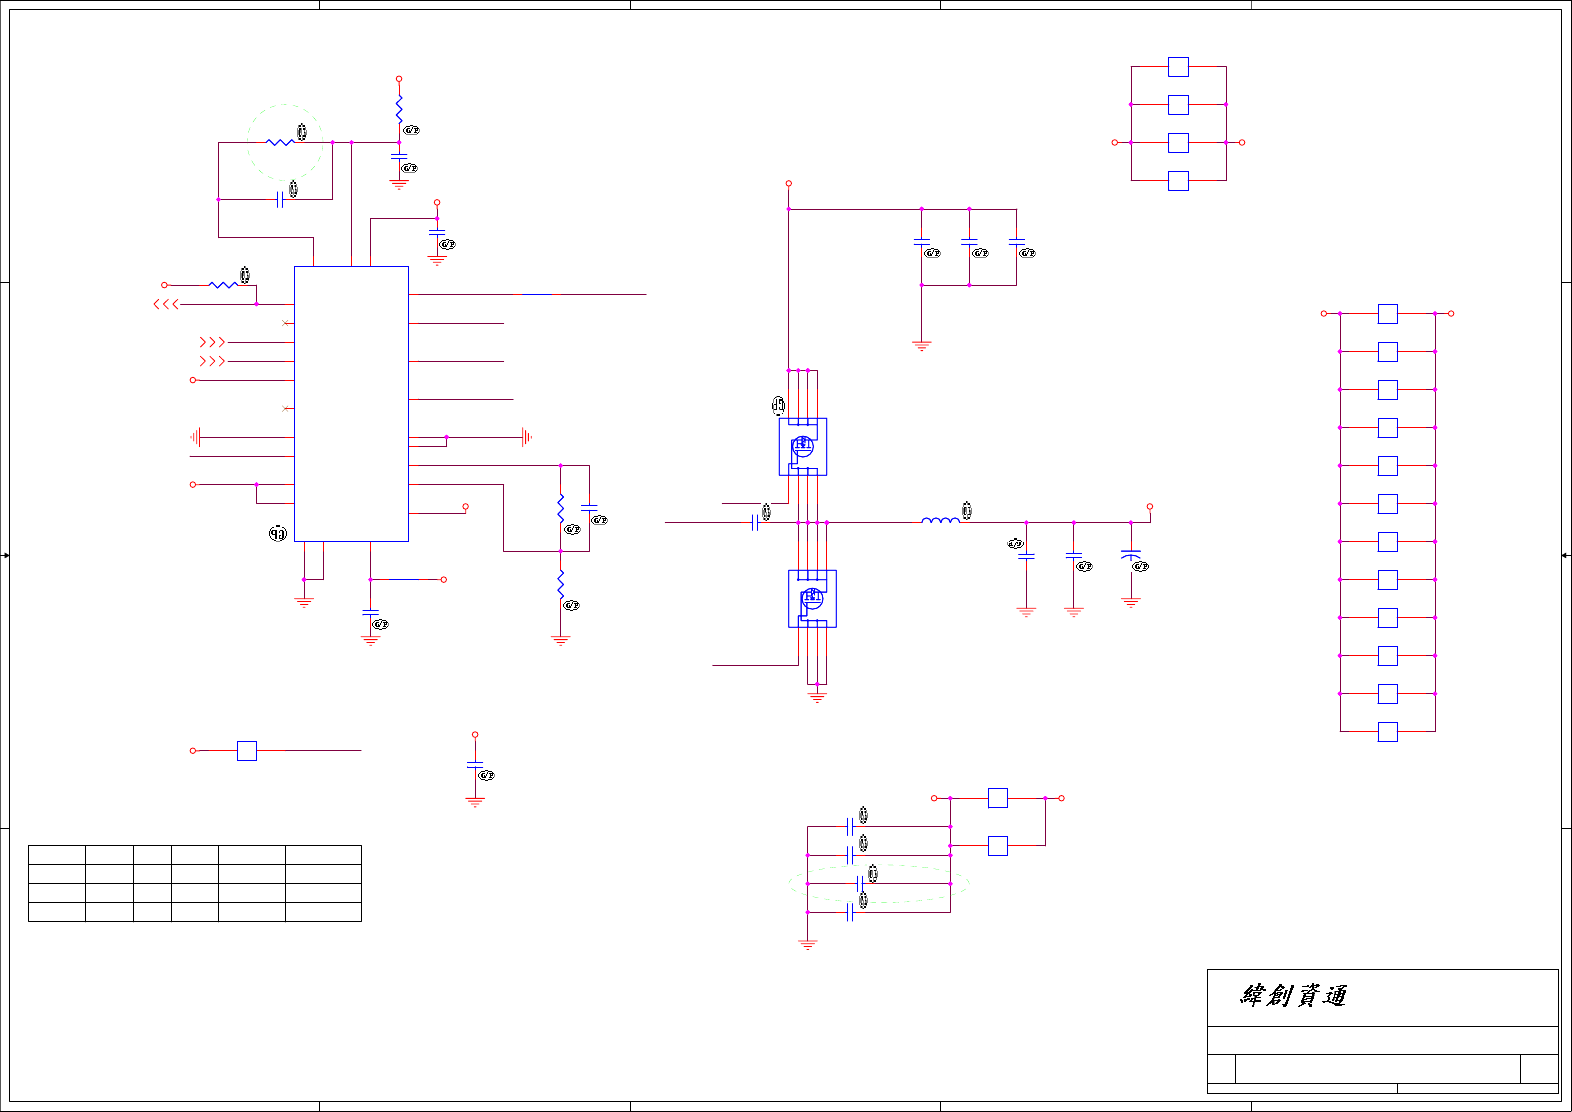Select capacitor below the dashed-circle resistor
Image resolution: width=1572 pixels, height=1112 pixels.
click(x=281, y=199)
